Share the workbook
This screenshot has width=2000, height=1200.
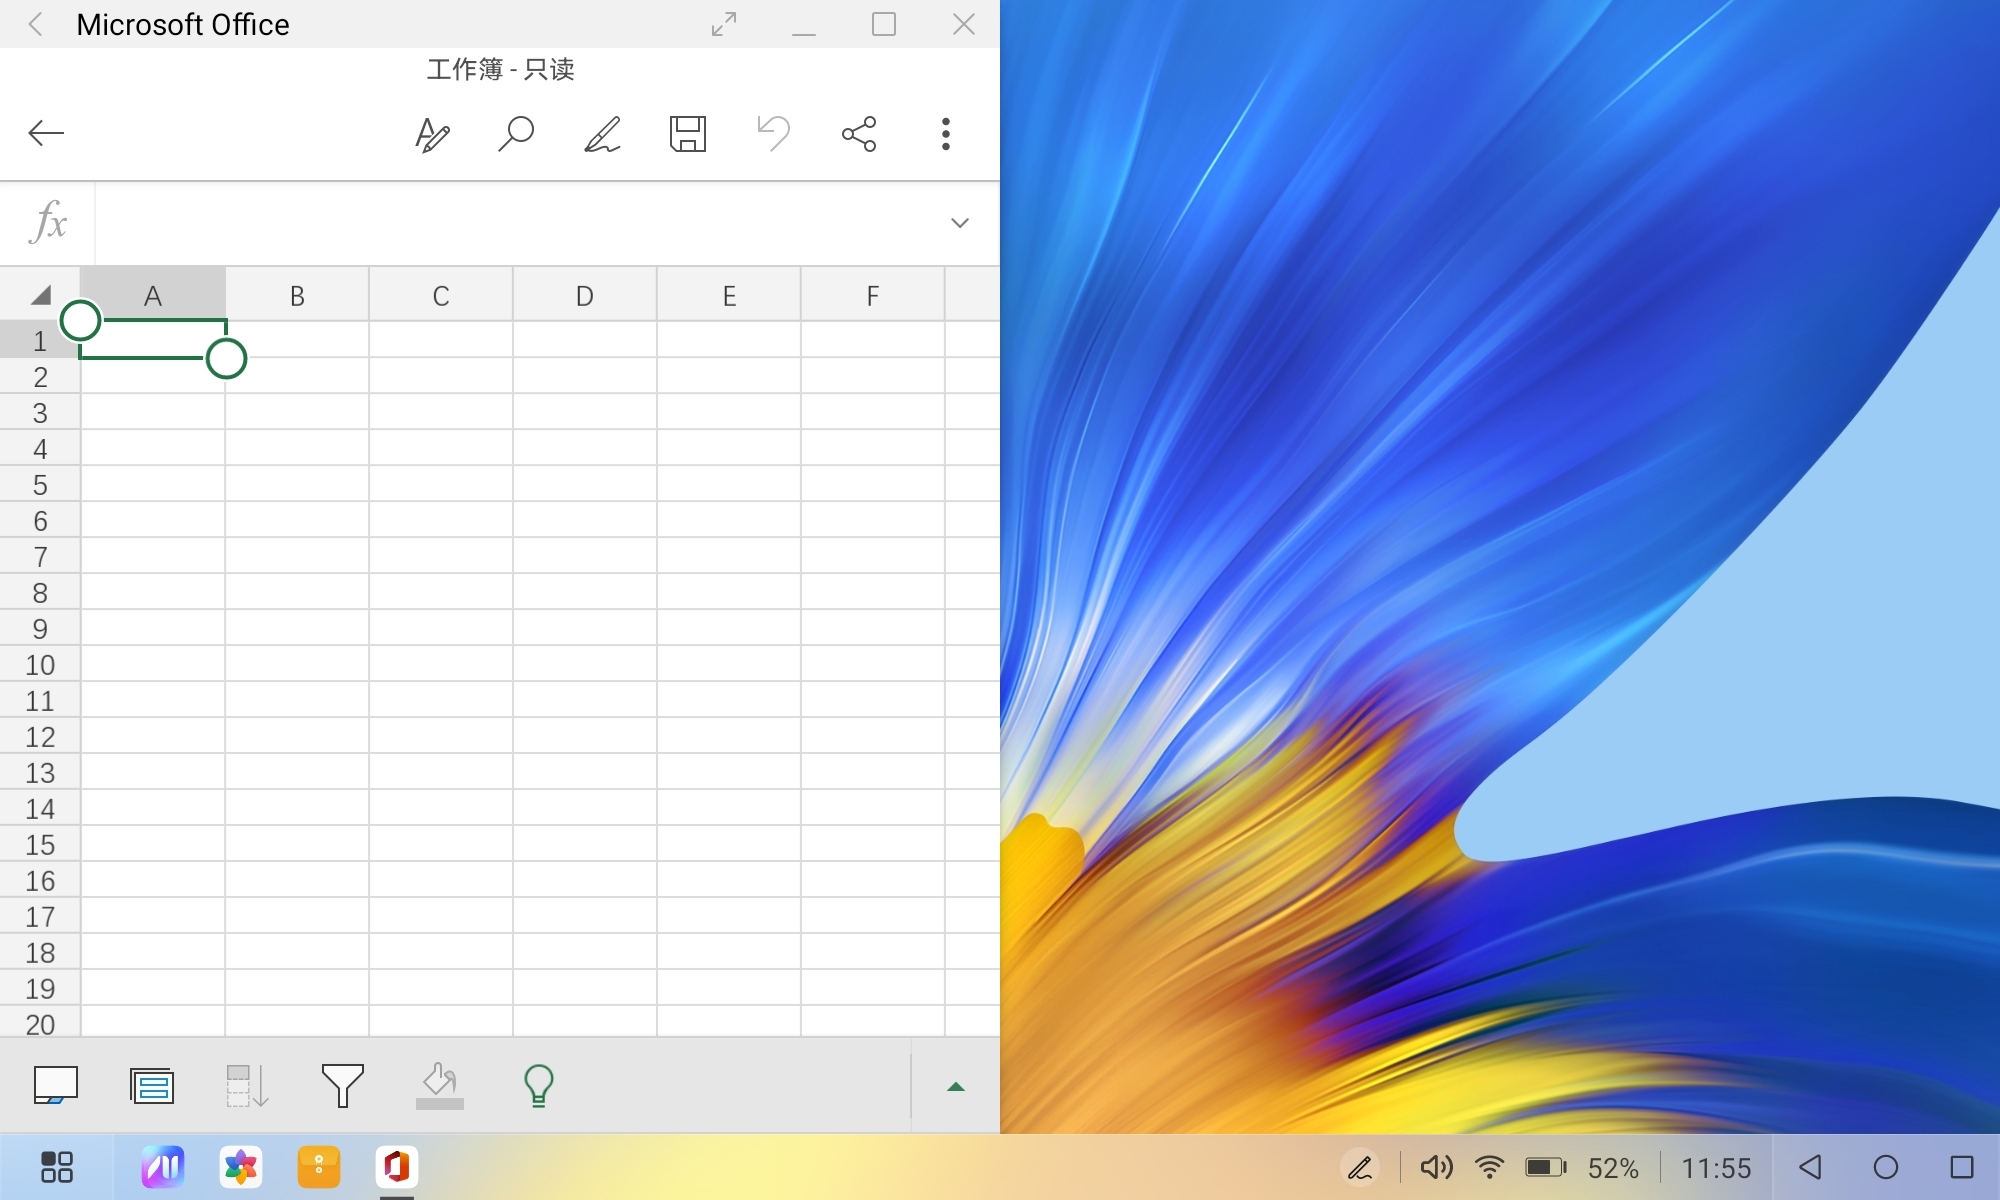[859, 134]
